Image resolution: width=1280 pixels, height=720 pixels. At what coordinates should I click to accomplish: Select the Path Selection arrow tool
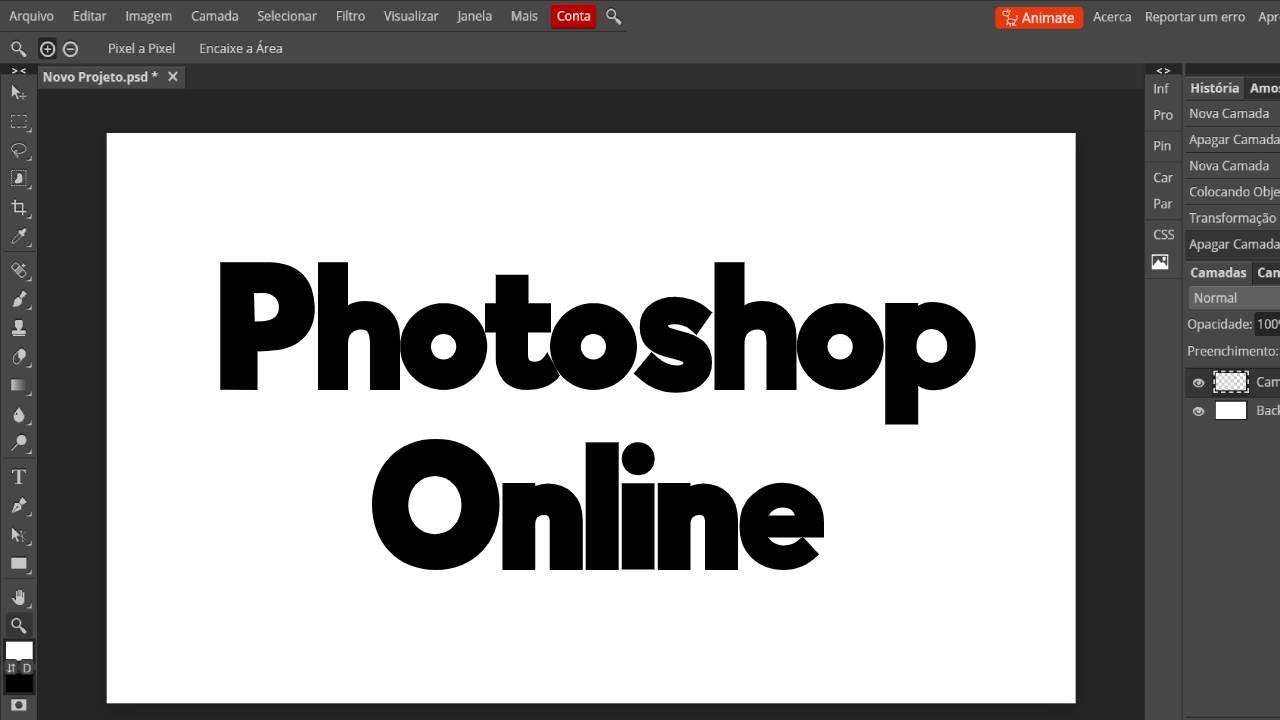tap(18, 535)
